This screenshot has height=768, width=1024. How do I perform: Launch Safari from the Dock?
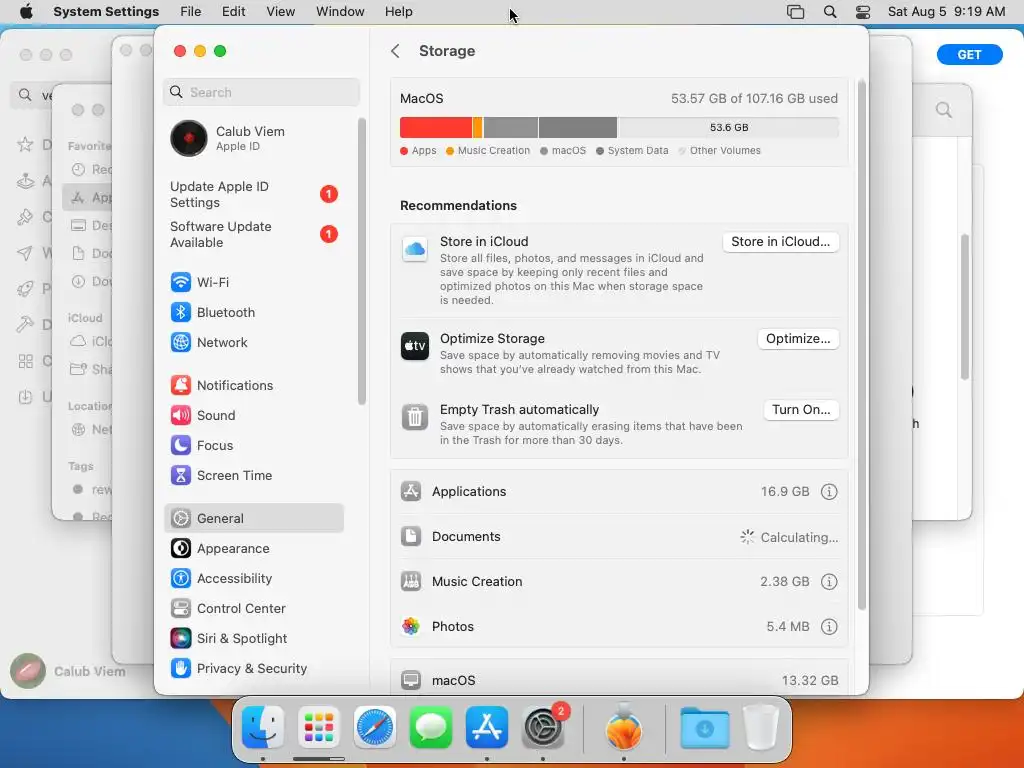[375, 727]
